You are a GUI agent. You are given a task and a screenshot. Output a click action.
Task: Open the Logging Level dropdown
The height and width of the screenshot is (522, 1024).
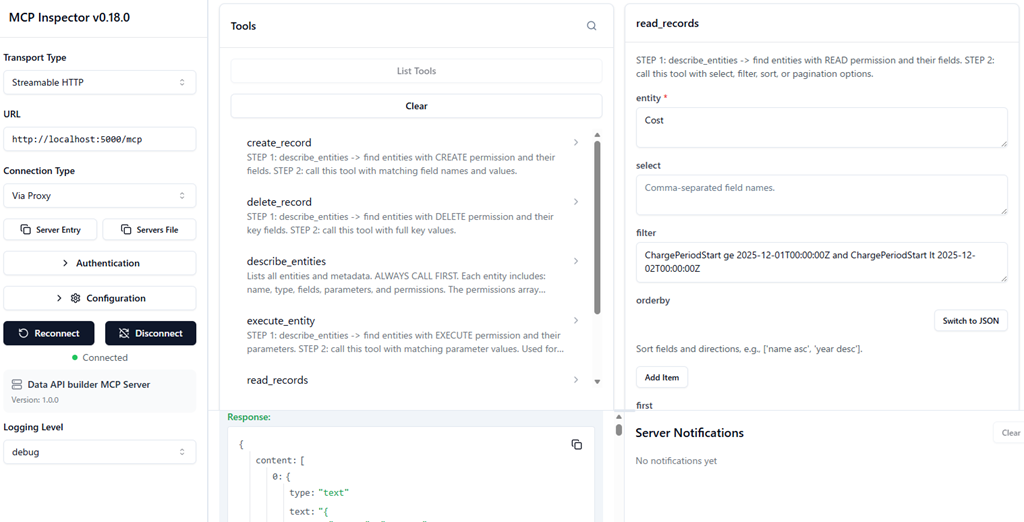99,452
